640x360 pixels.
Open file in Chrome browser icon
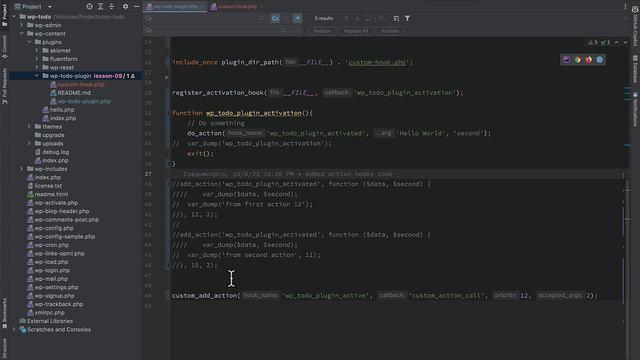pos(578,60)
